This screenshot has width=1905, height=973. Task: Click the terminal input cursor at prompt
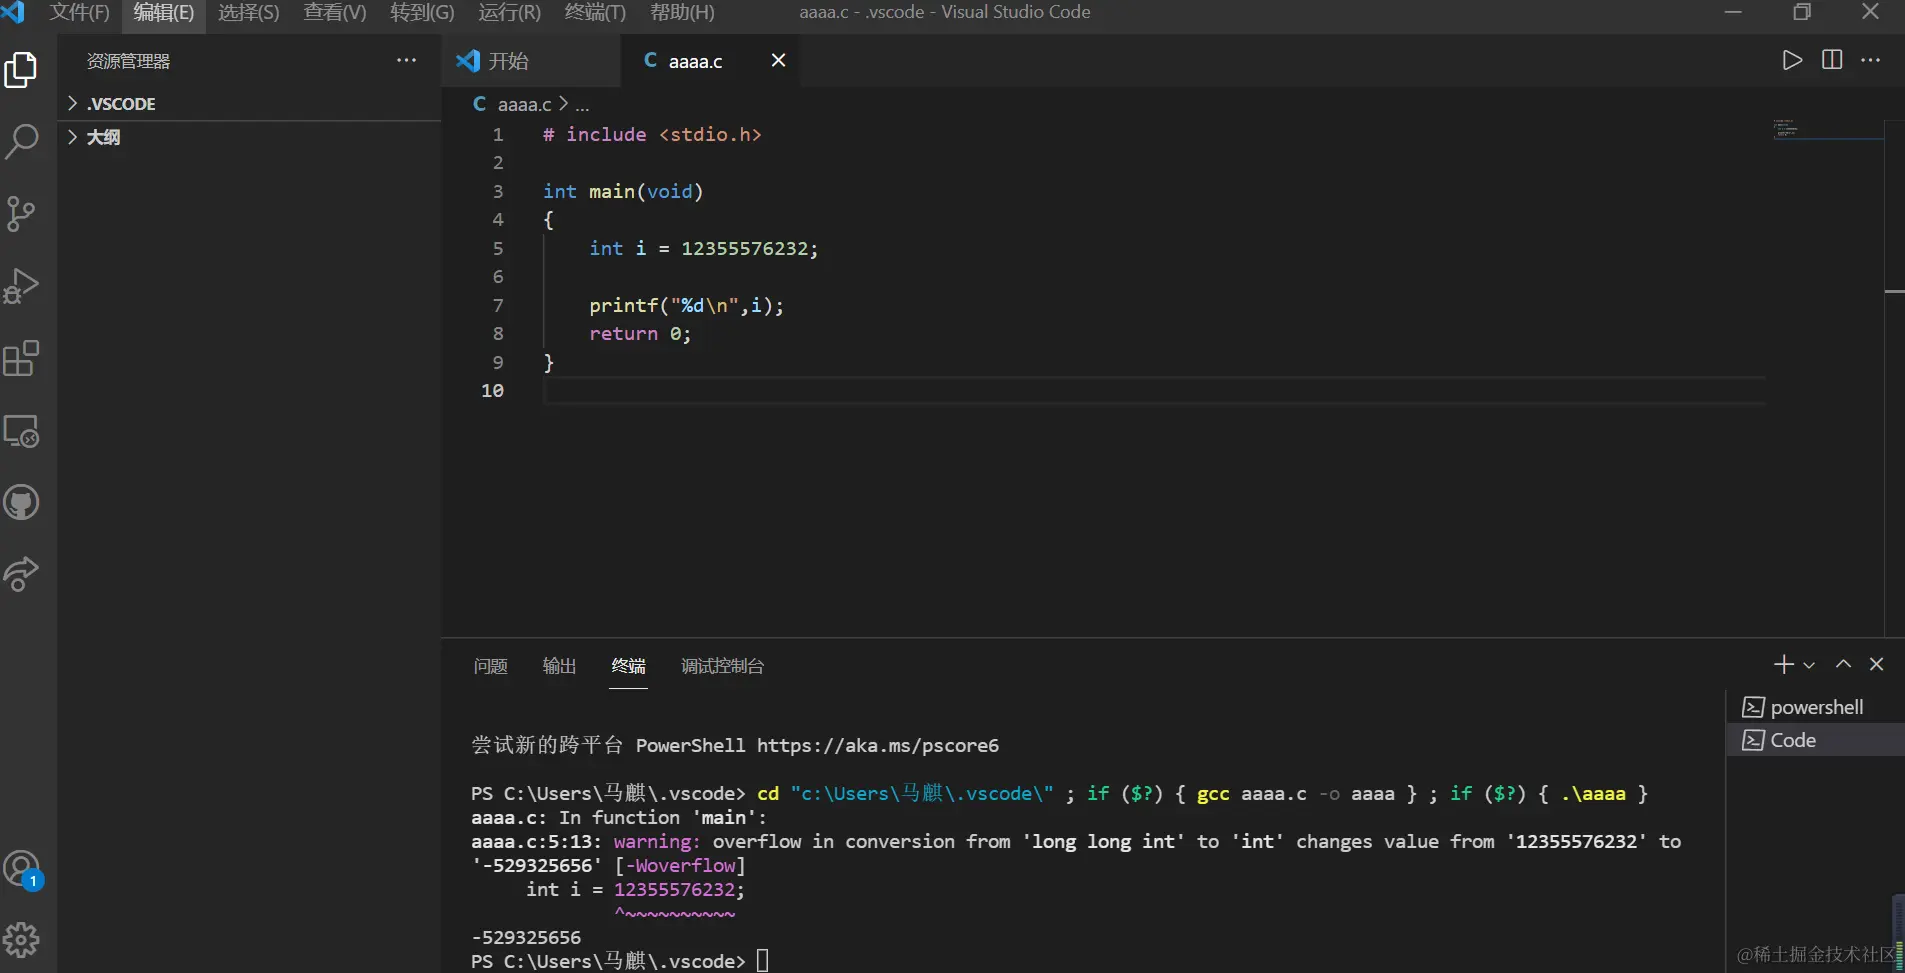[762, 961]
